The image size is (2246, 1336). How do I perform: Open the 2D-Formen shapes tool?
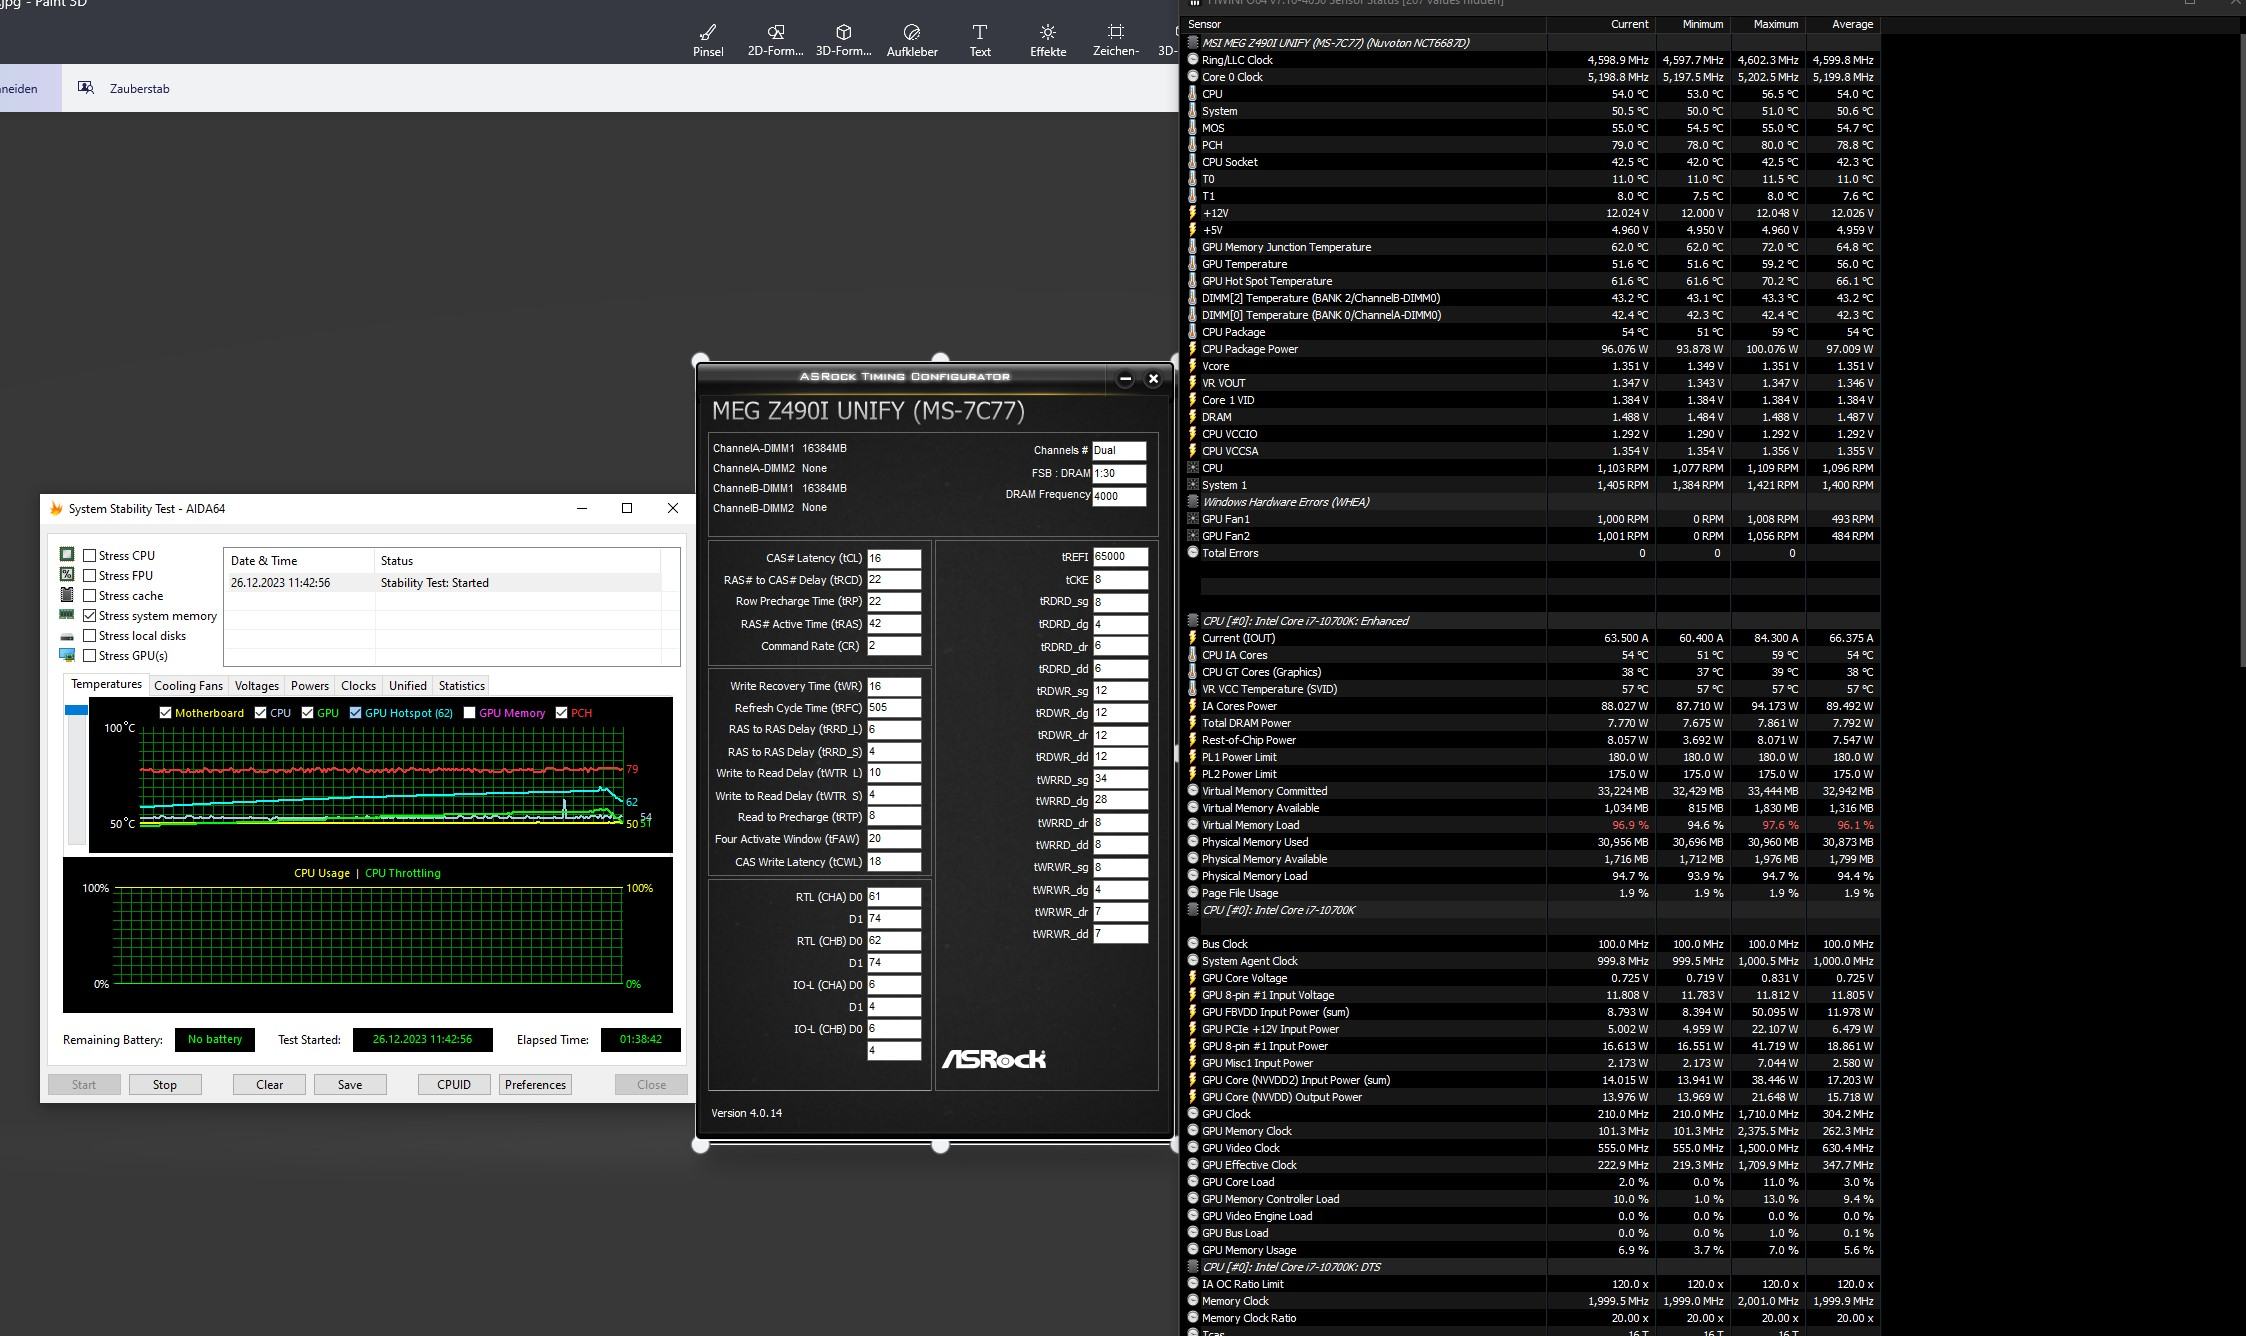[775, 40]
